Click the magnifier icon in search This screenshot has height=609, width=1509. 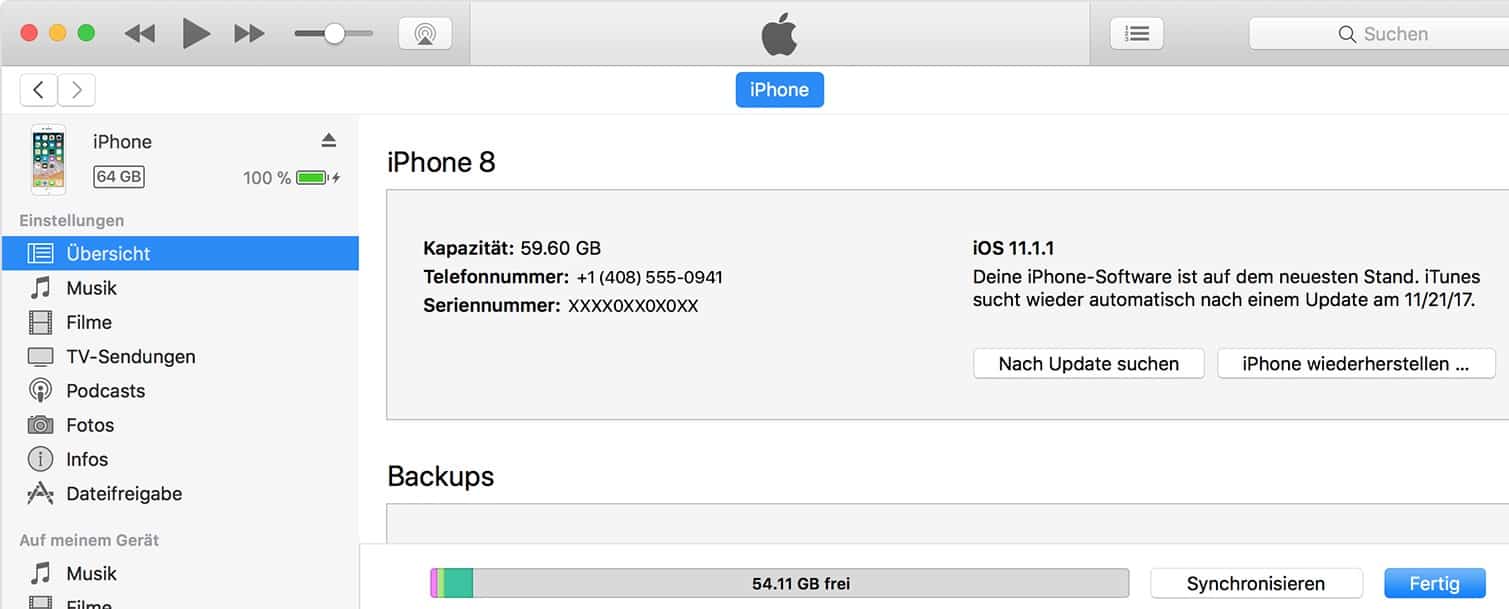pyautogui.click(x=1347, y=34)
